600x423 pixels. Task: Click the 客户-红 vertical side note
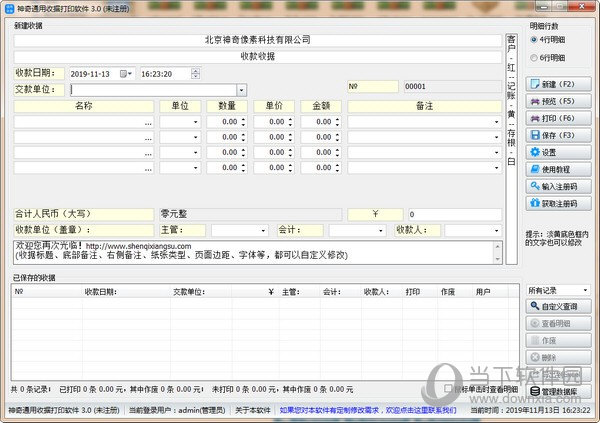[511, 149]
